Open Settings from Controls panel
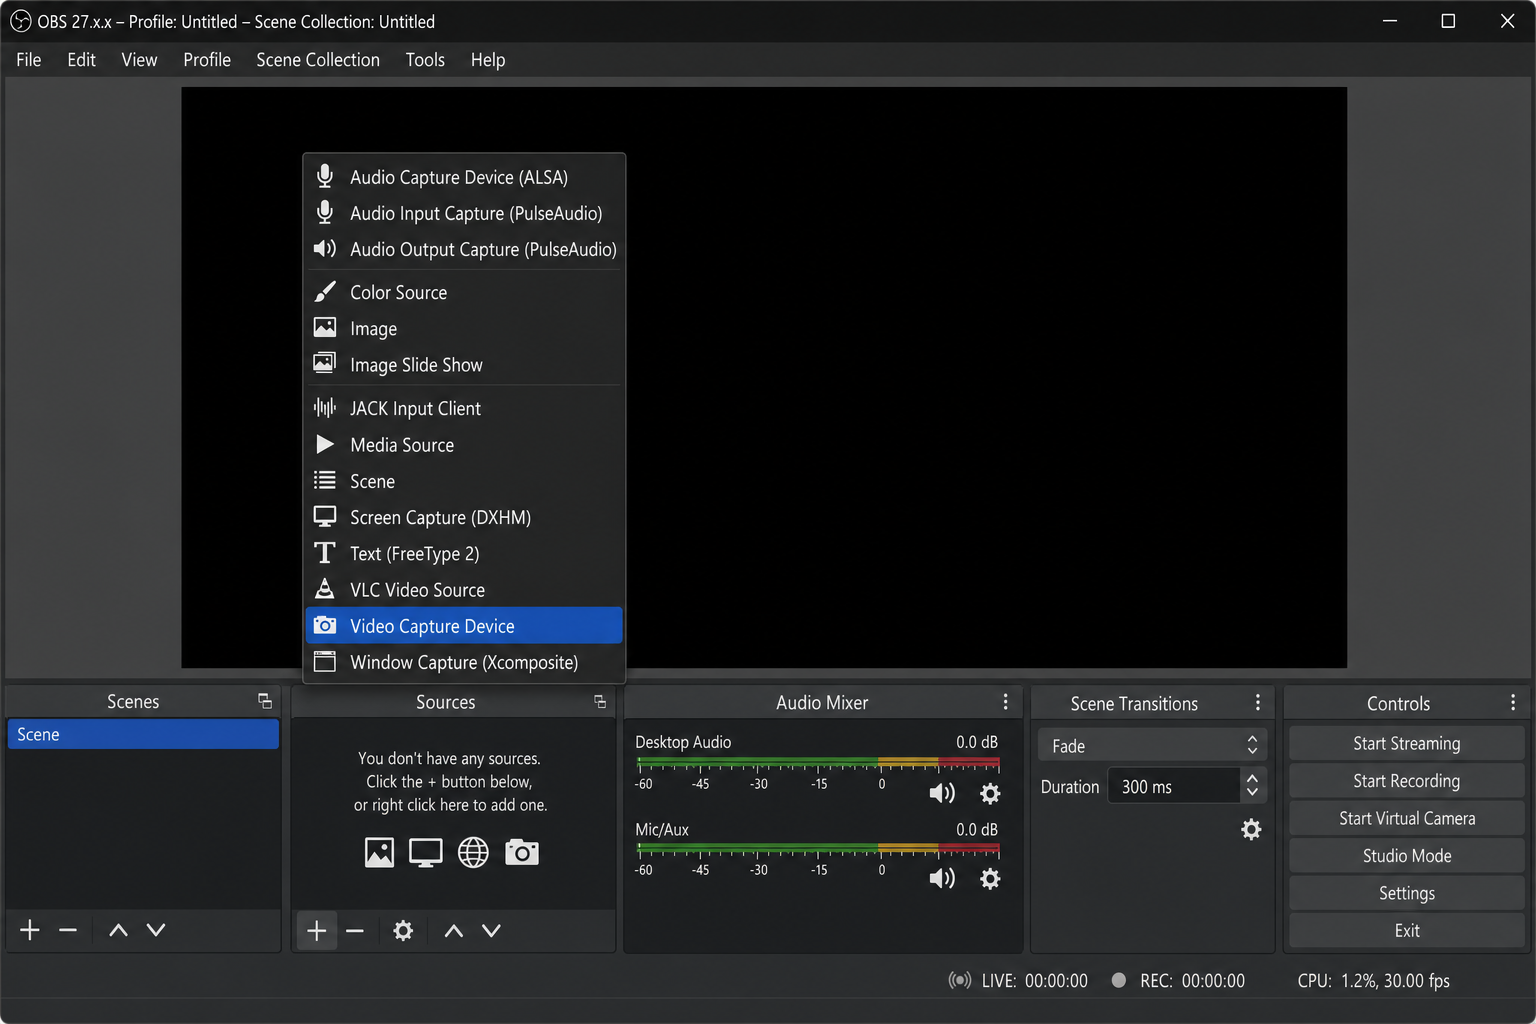 tap(1406, 893)
